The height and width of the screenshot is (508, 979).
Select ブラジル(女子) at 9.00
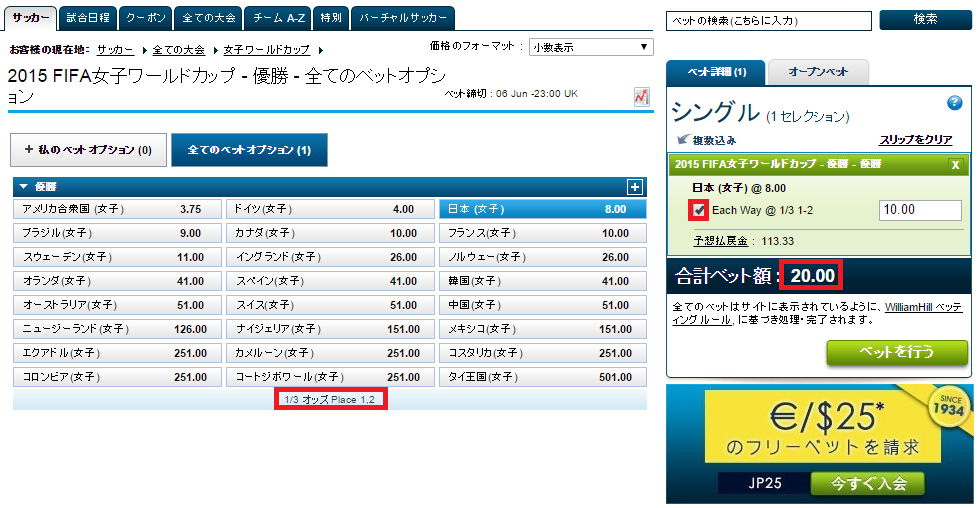pyautogui.click(x=117, y=233)
